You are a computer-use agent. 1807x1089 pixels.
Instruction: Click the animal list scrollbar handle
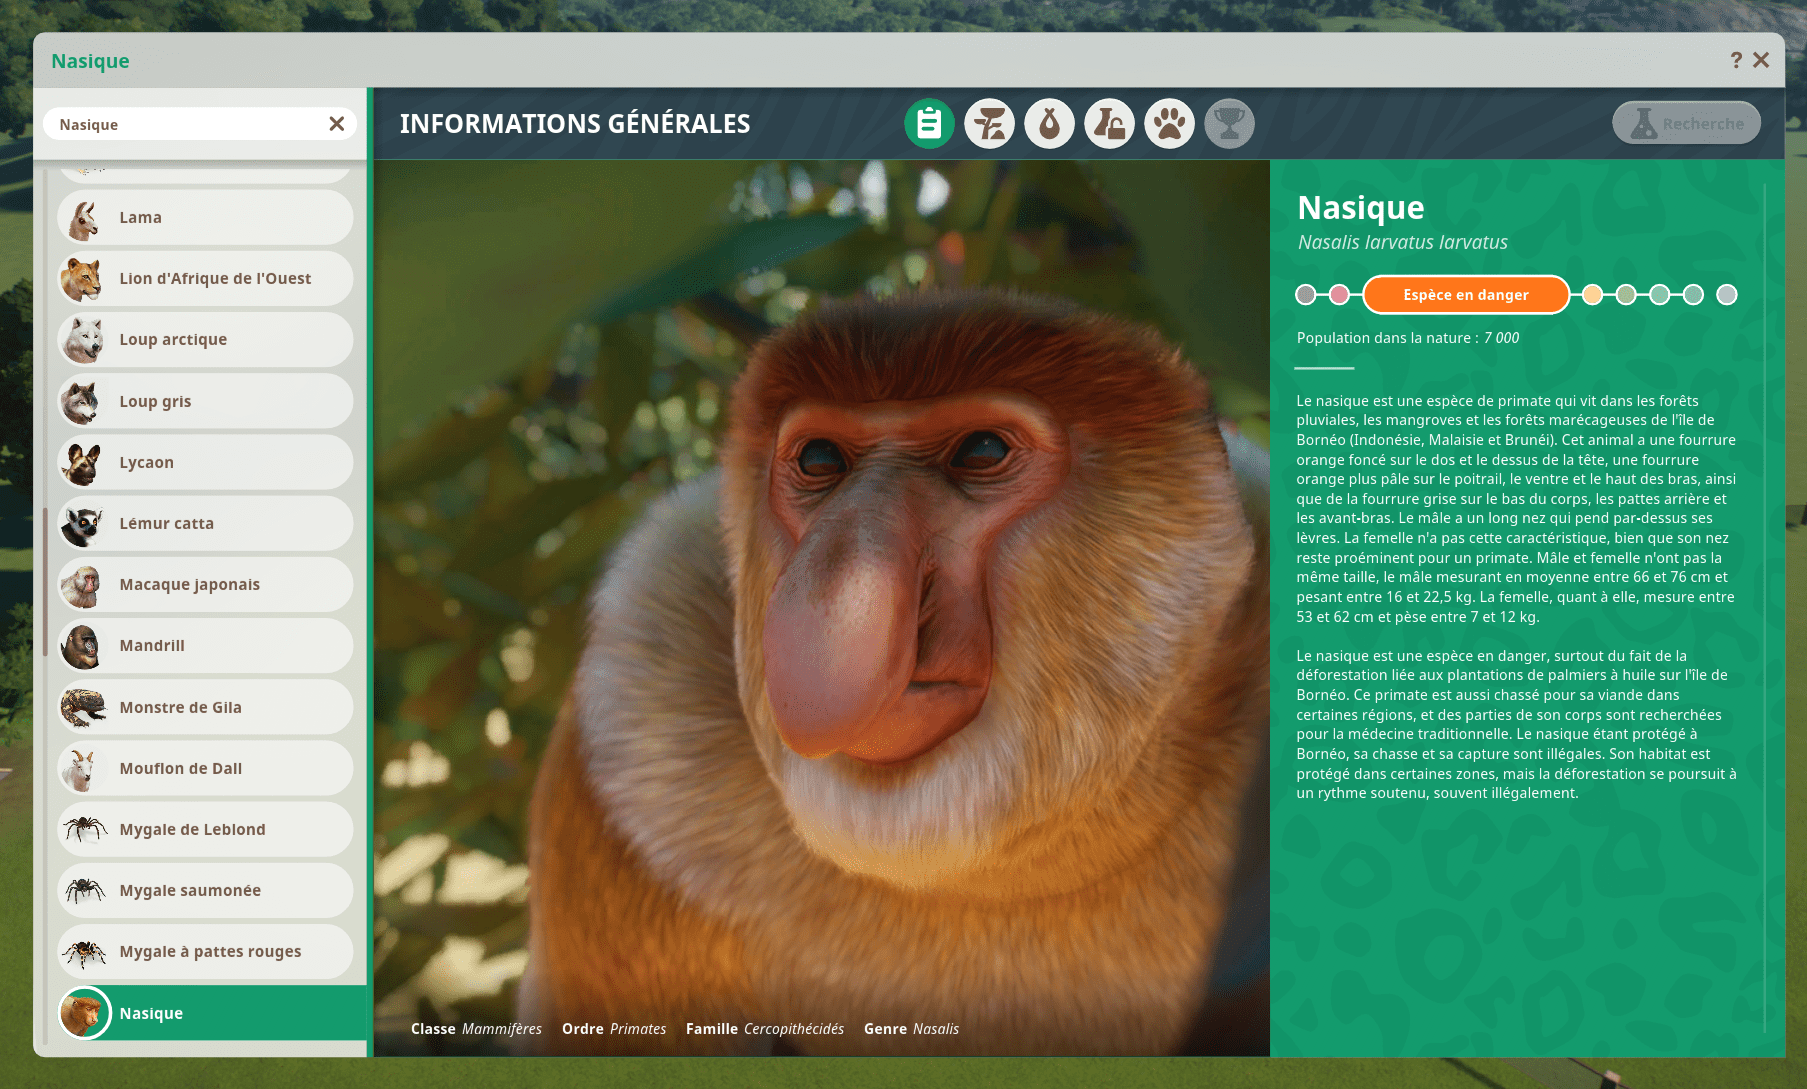tap(46, 582)
